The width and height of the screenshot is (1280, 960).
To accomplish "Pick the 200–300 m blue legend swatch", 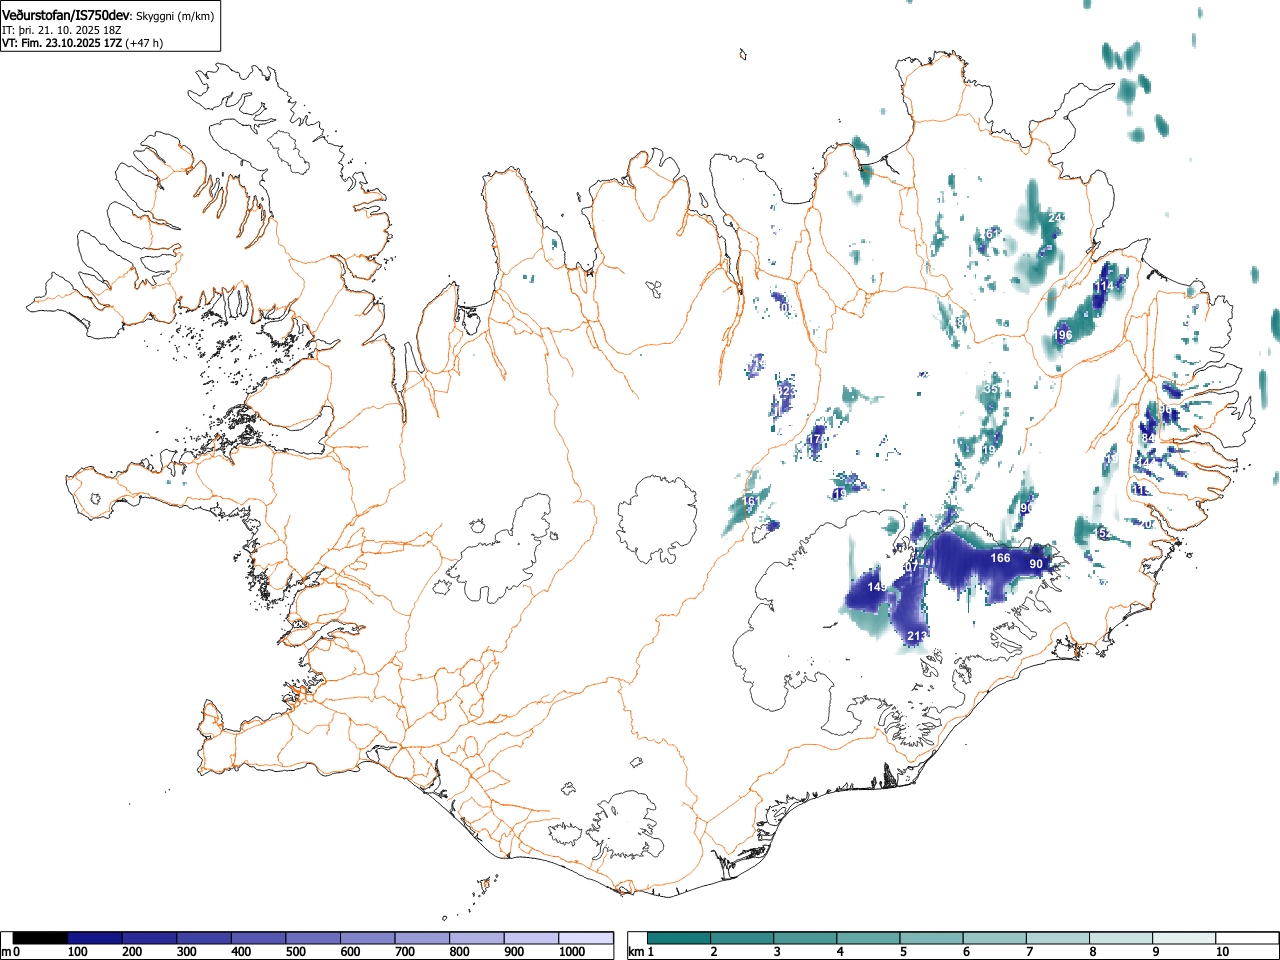I will point(150,938).
